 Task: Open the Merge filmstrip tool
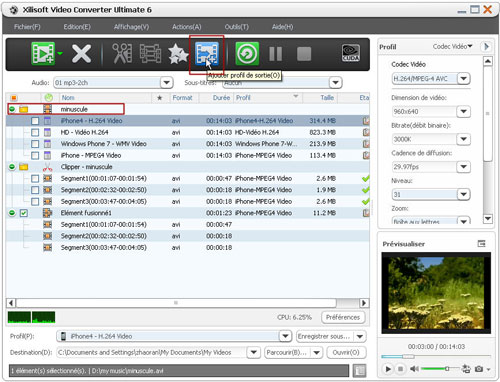click(x=150, y=53)
